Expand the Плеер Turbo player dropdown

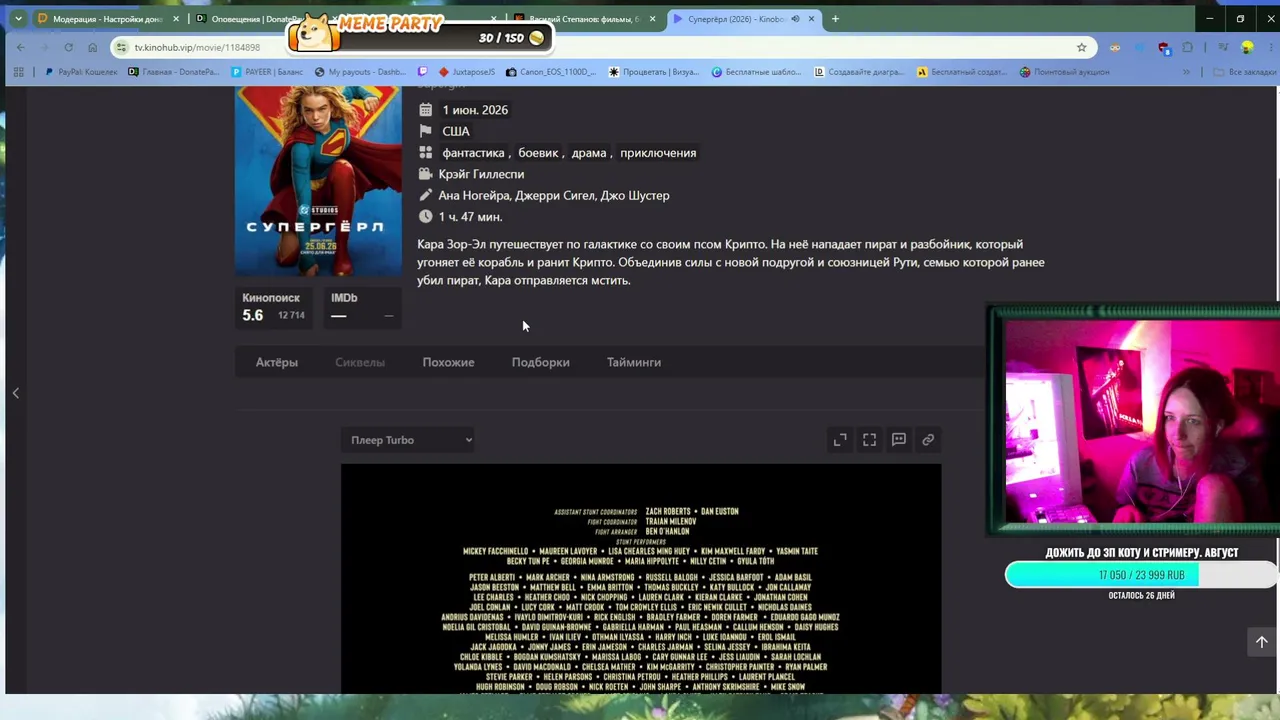[410, 440]
